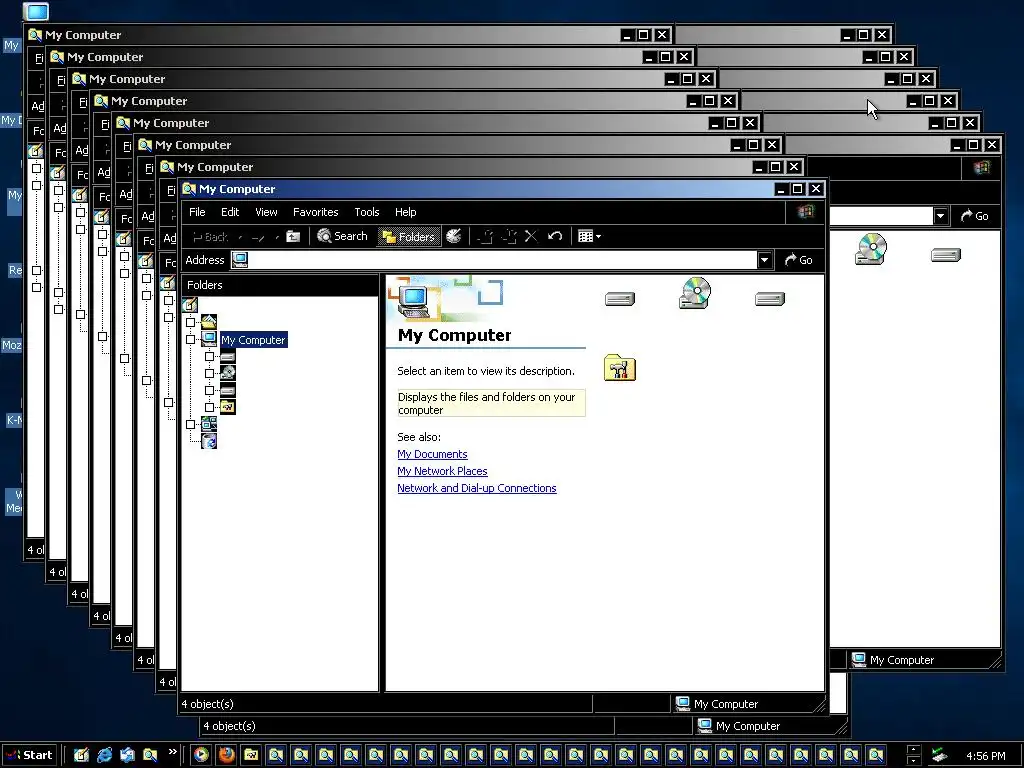The image size is (1024, 768).
Task: Open the Help menu
Action: point(406,212)
